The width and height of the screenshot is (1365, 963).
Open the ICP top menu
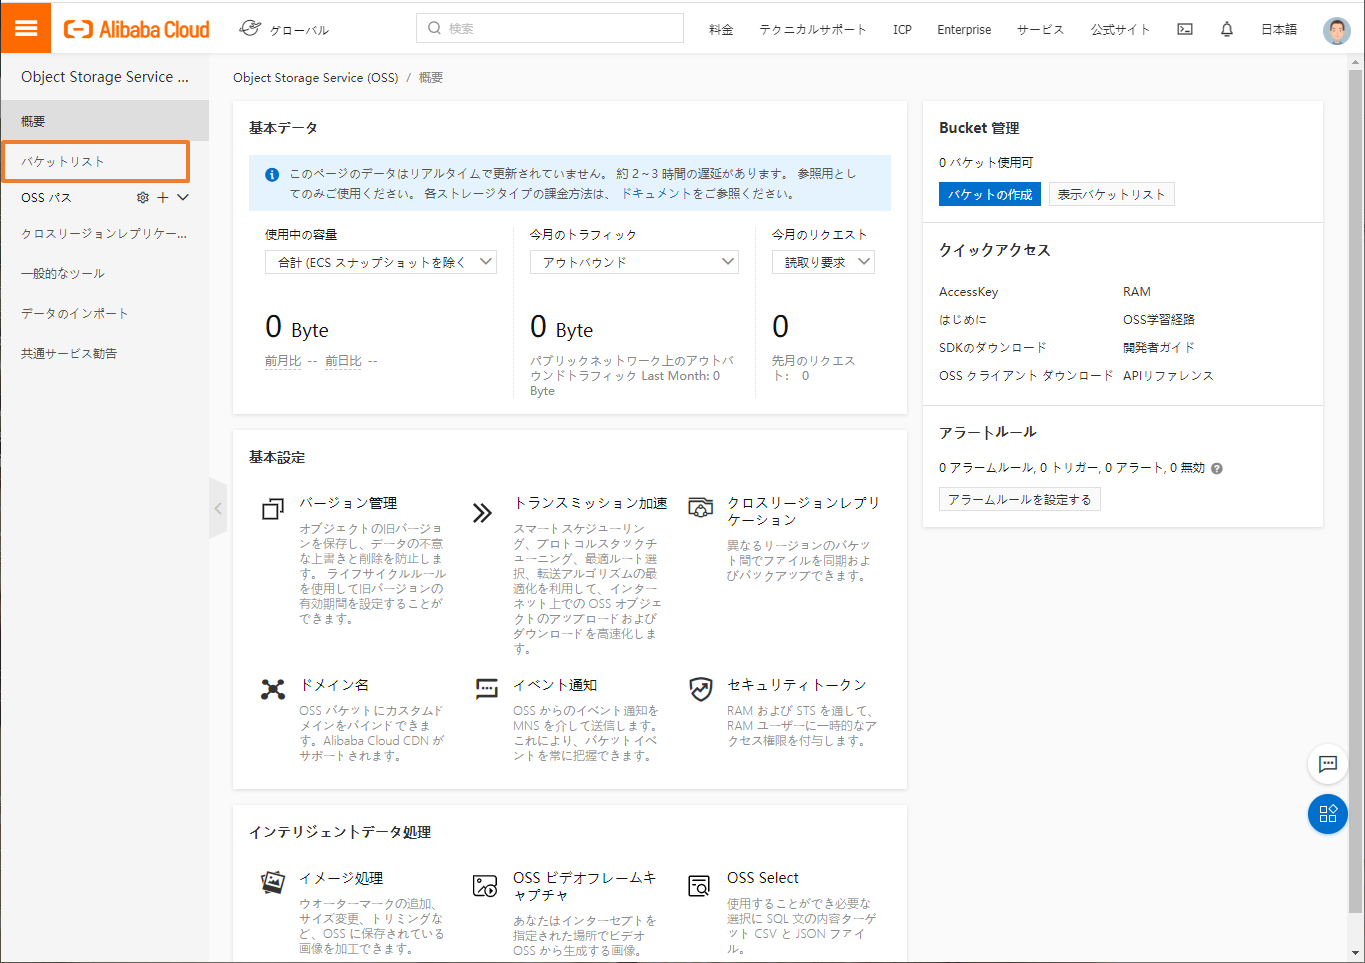point(902,30)
